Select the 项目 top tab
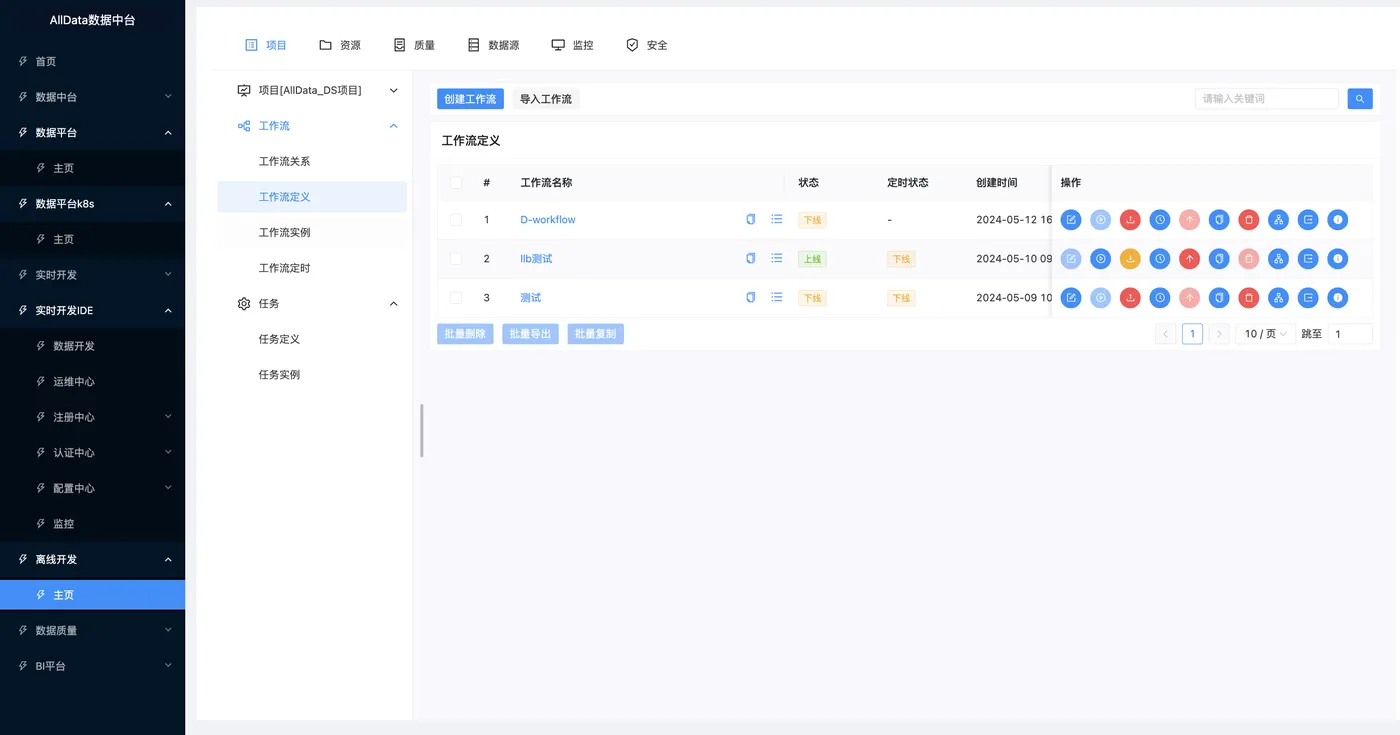 [x=266, y=45]
